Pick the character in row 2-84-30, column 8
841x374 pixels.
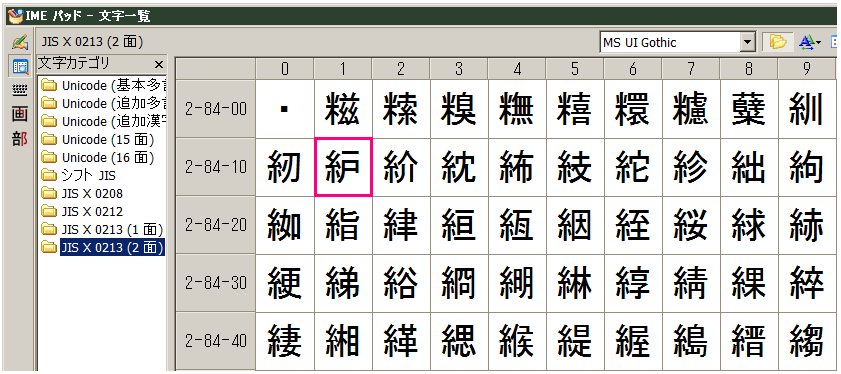(x=749, y=283)
